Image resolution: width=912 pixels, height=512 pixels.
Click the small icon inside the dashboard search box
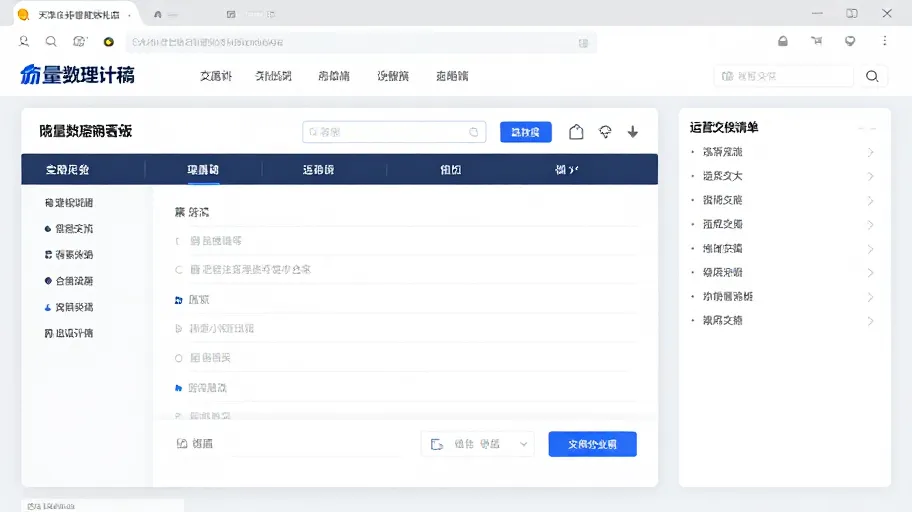(473, 132)
